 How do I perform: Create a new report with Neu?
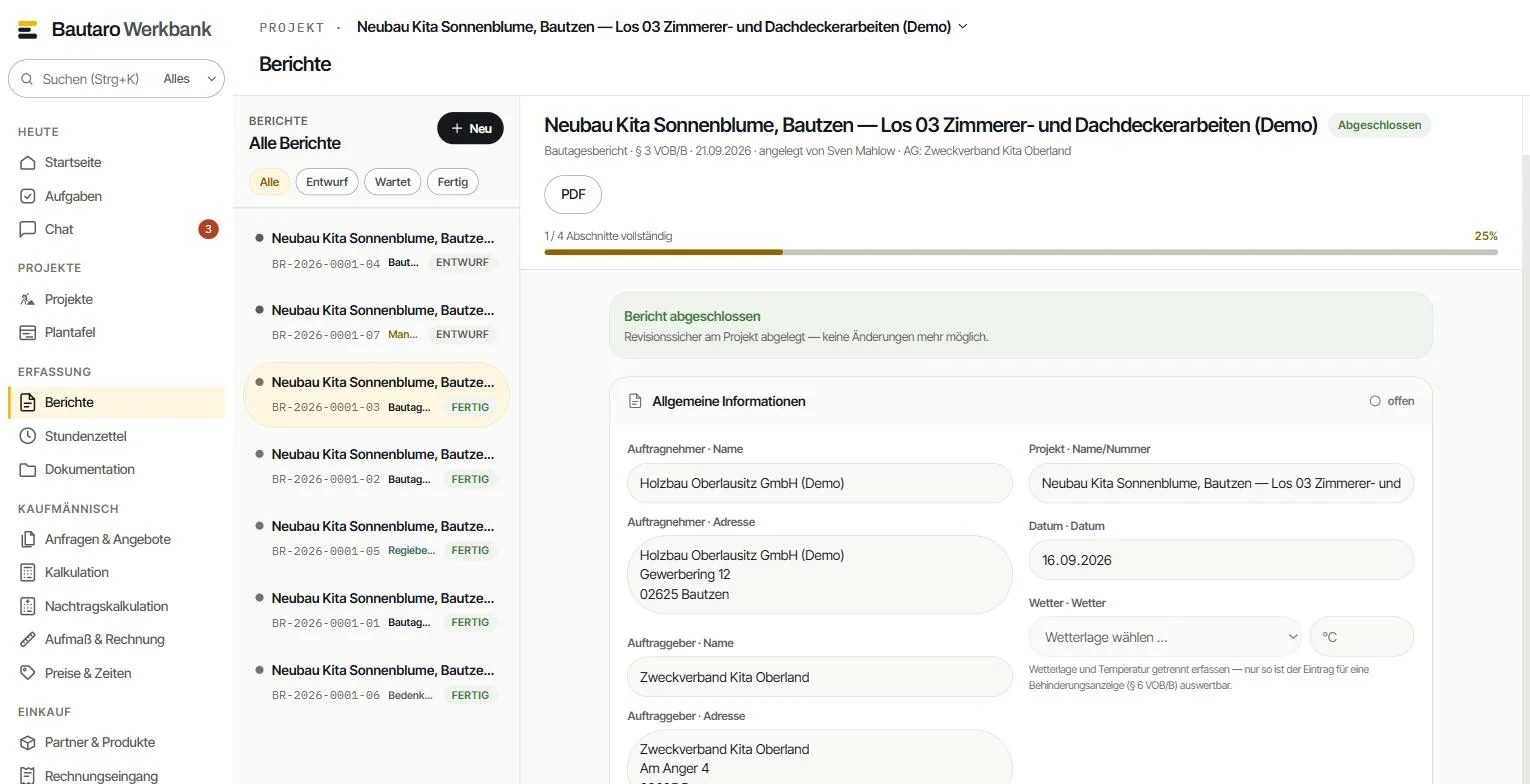coord(470,128)
